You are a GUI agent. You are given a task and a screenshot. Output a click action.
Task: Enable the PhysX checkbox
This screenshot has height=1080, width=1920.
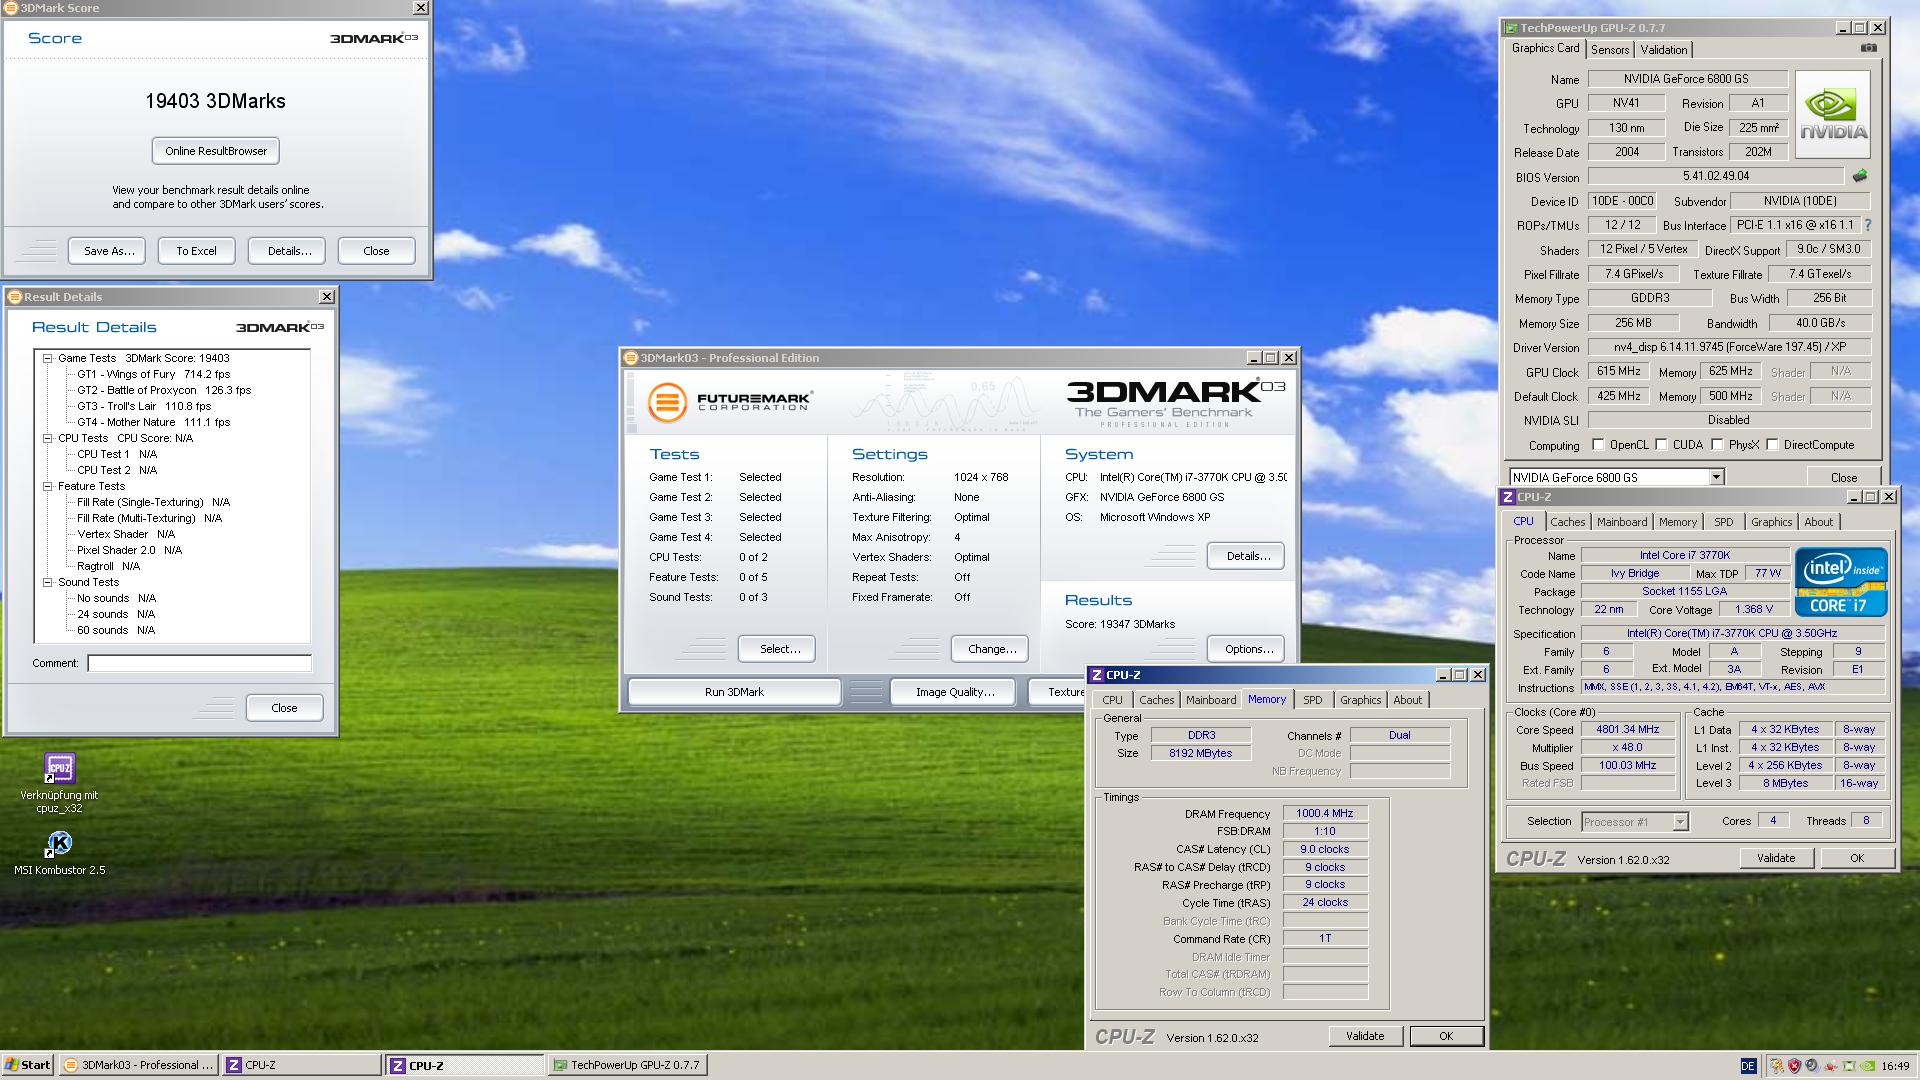pyautogui.click(x=1717, y=445)
